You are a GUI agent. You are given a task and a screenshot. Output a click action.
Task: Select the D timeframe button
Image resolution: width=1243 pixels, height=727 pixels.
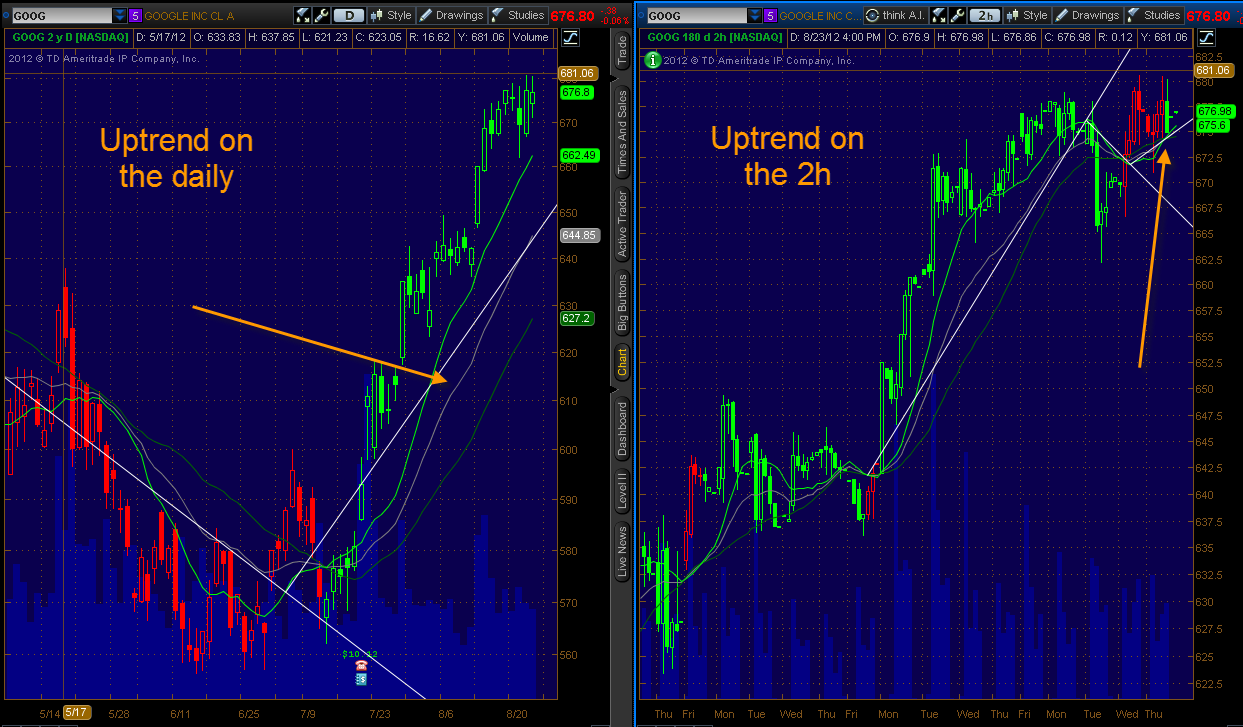pos(348,16)
